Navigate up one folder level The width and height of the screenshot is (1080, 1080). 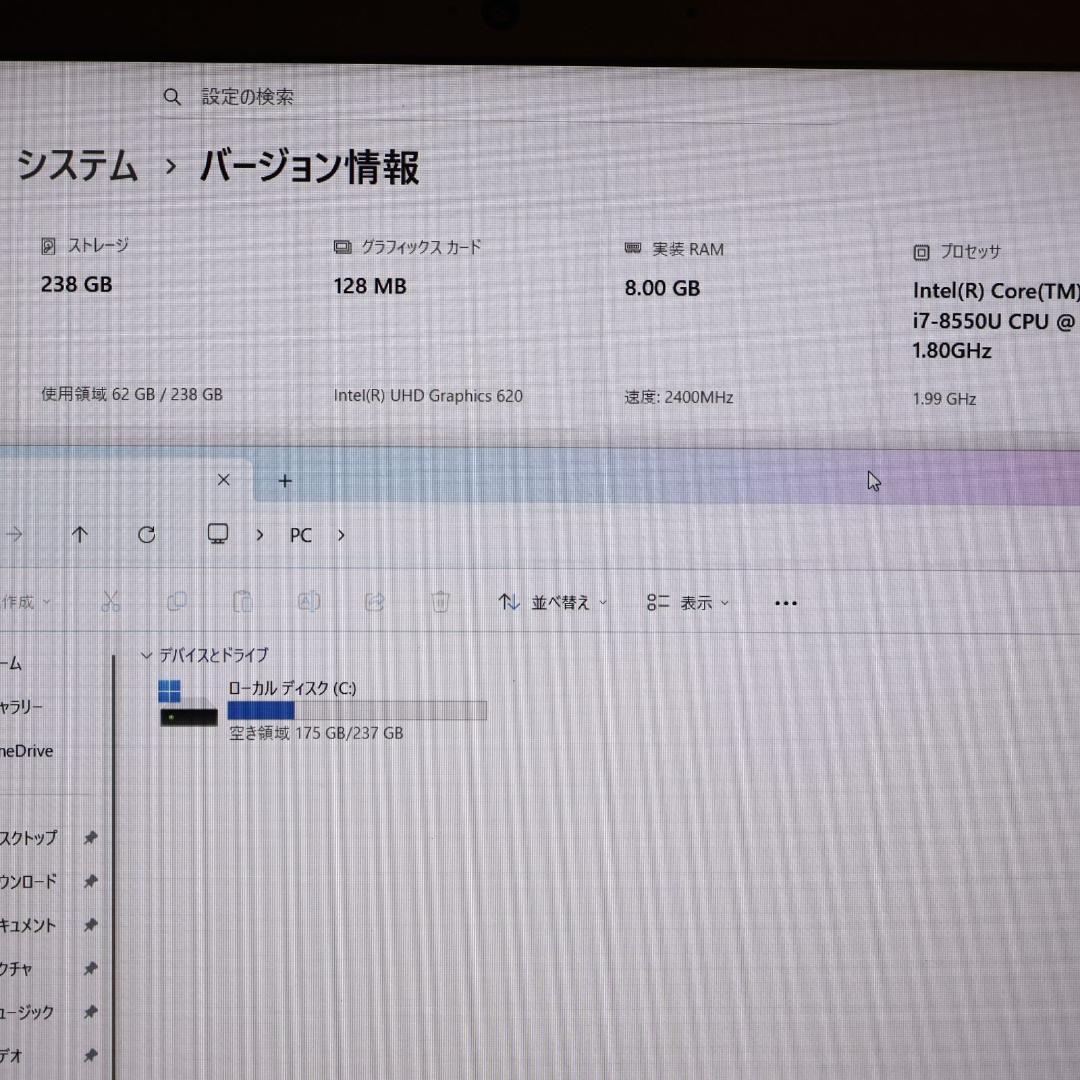(x=80, y=534)
